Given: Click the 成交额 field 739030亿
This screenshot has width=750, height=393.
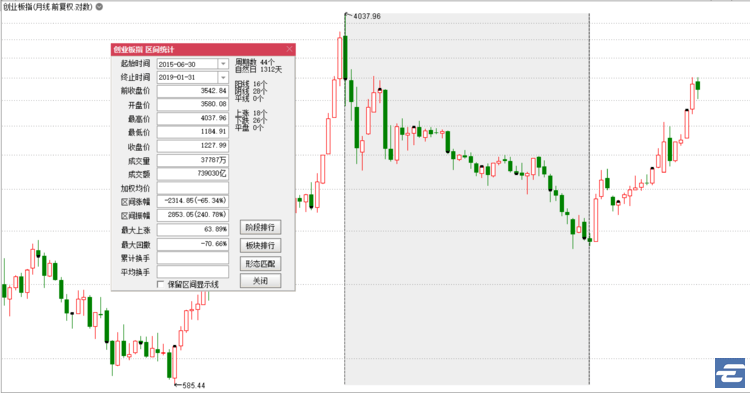Looking at the screenshot, I should [193, 174].
